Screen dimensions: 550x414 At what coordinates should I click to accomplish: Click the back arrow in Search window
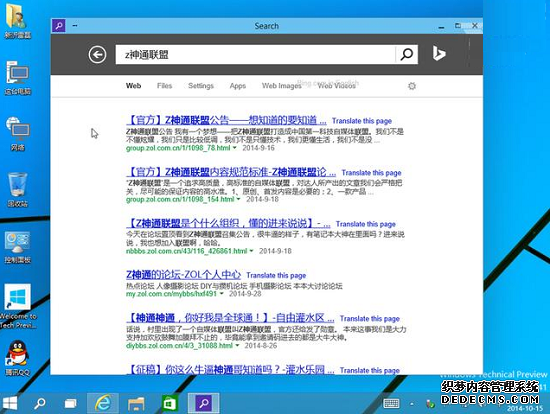[x=97, y=54]
